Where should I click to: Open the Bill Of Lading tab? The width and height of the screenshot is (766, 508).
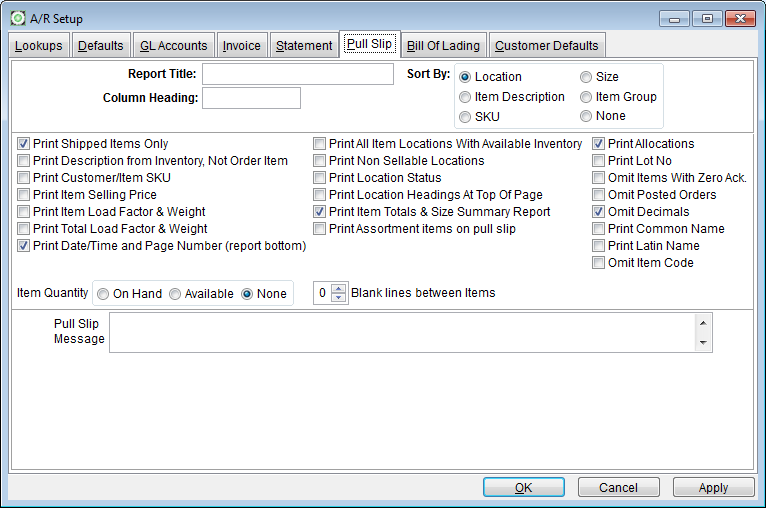pyautogui.click(x=443, y=46)
